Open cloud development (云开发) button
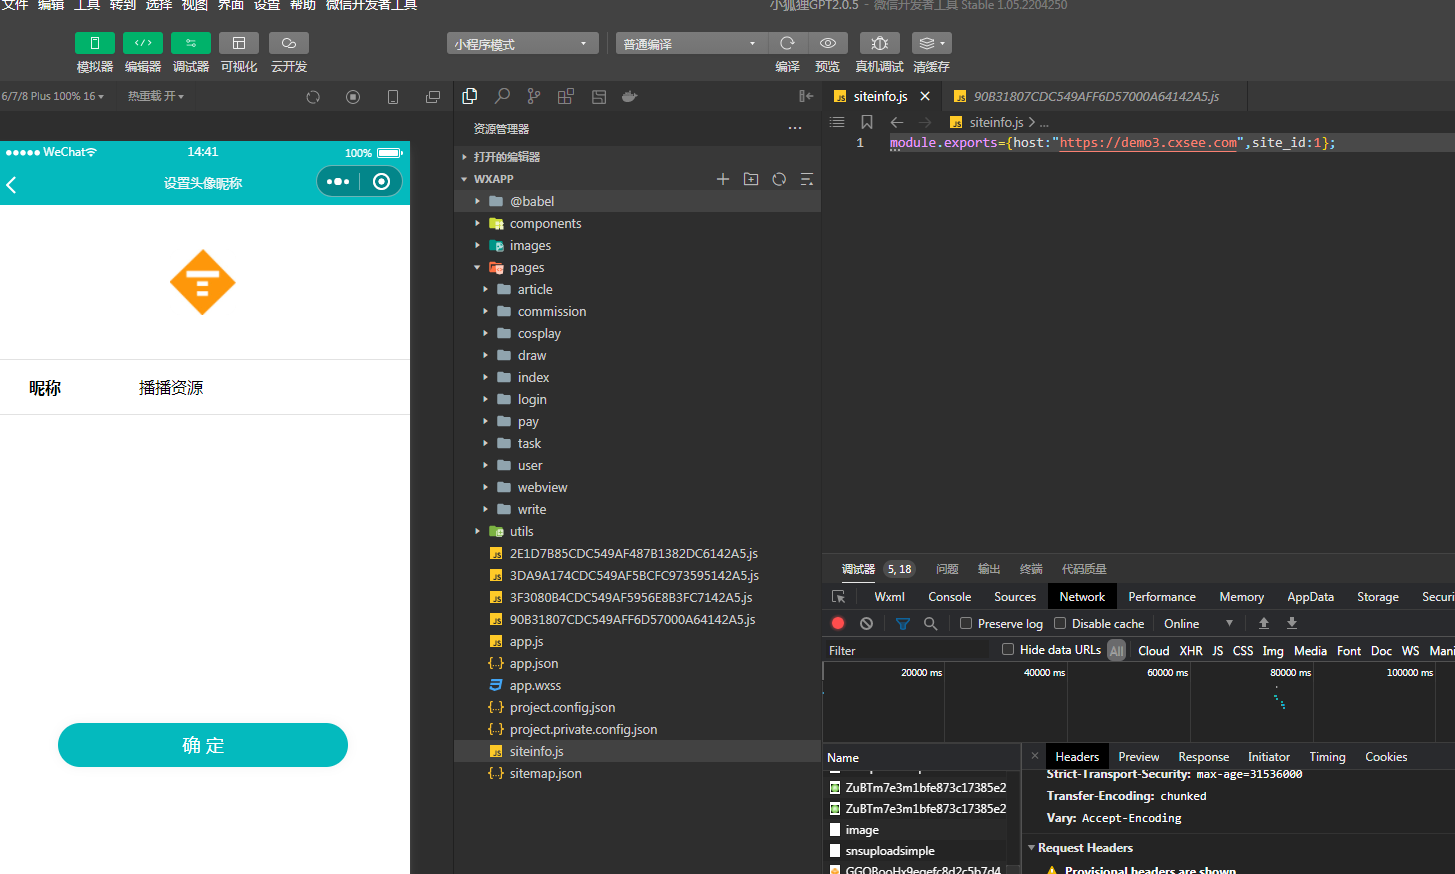Screen dimensions: 1455x874 pyautogui.click(x=289, y=43)
